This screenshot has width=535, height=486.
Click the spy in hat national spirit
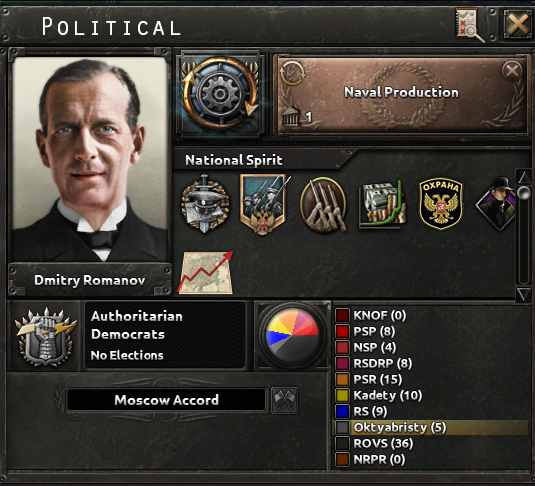pos(496,204)
